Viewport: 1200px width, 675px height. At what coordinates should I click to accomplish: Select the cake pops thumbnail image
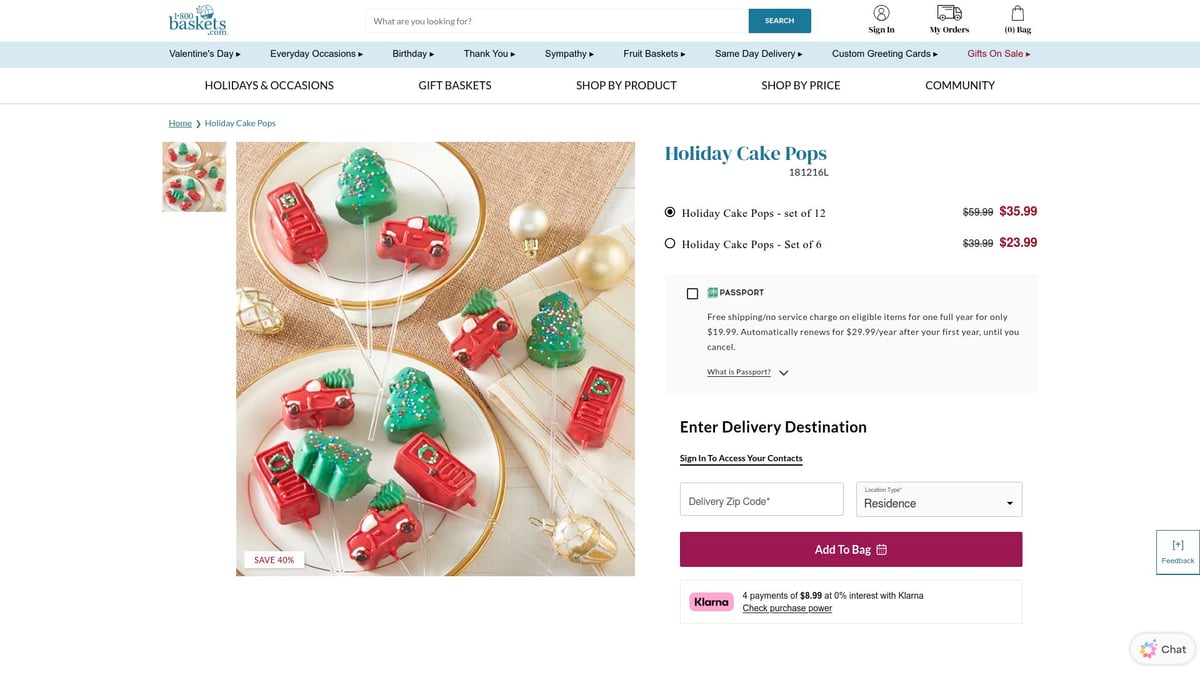click(194, 176)
